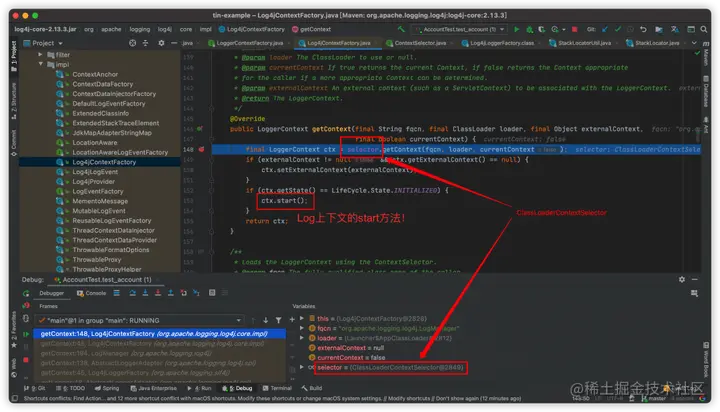Open Debug panel settings gear
Viewport: 720px width, 412px height.
click(682, 279)
